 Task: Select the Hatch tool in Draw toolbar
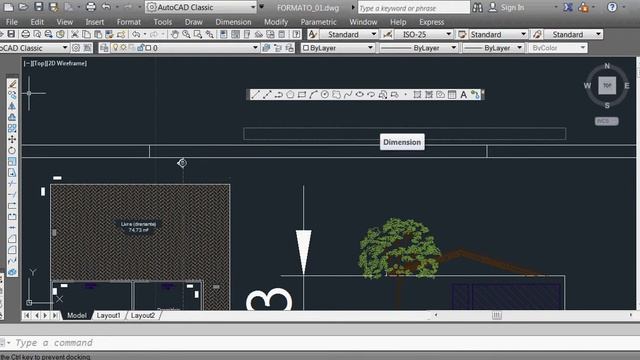coord(417,95)
